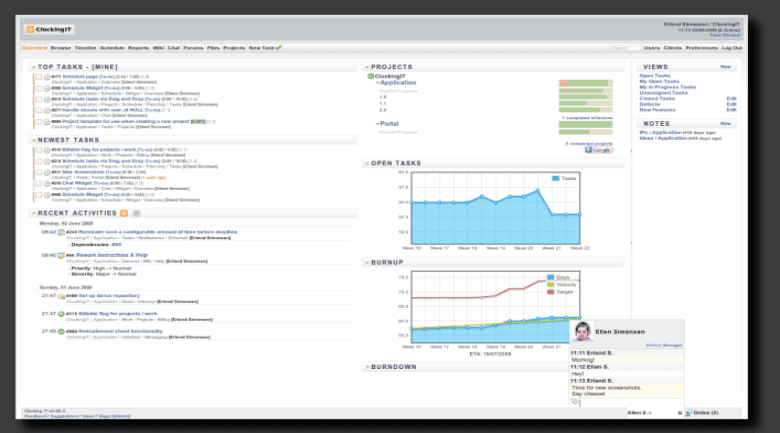
Task: Open the Timeline tab
Action: [85, 48]
